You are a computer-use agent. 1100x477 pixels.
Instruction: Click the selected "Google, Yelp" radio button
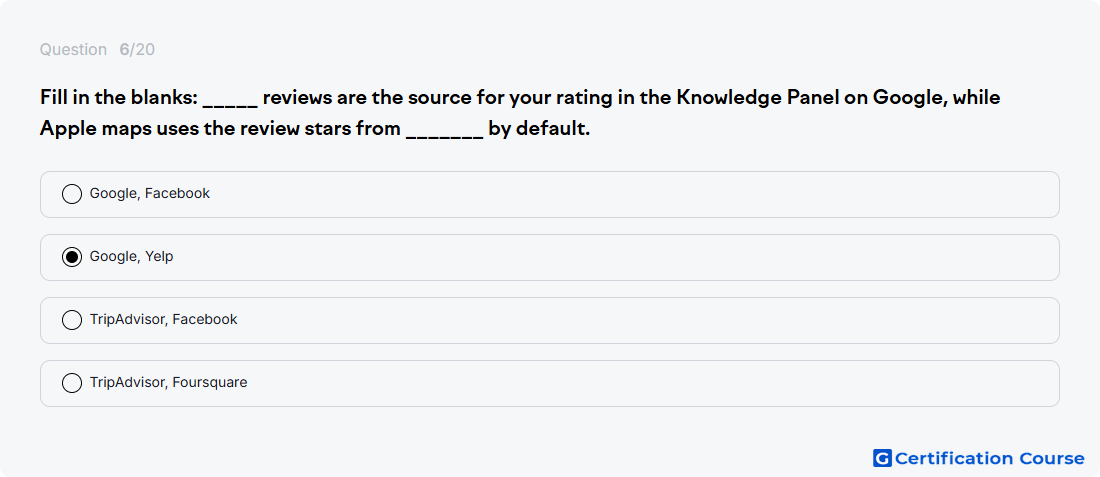(x=72, y=257)
